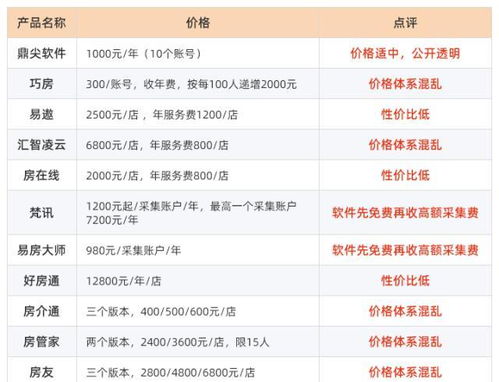The width and height of the screenshot is (499, 382).
Task: Select the 梵讯 product name cell
Action: [x=42, y=213]
